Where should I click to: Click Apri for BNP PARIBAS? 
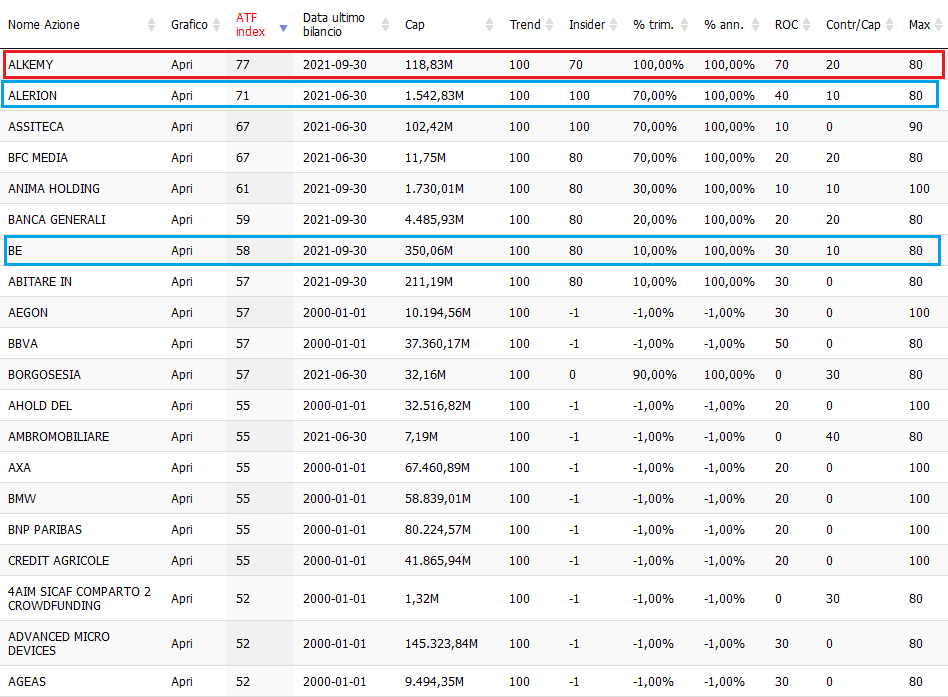(x=182, y=530)
